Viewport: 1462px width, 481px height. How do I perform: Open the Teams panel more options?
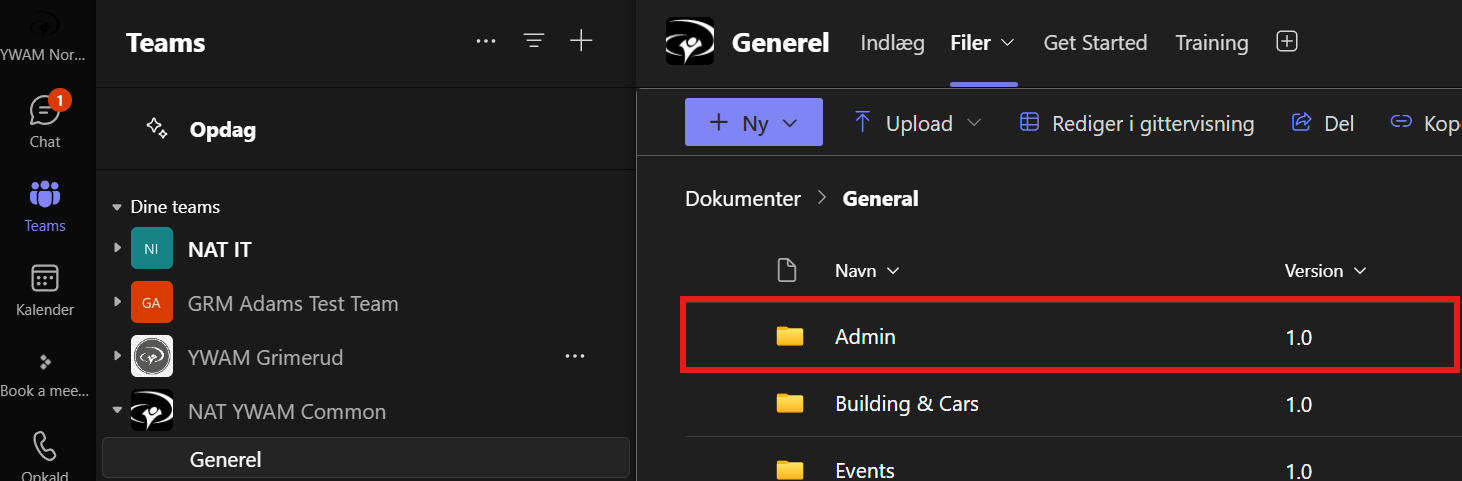(x=486, y=41)
